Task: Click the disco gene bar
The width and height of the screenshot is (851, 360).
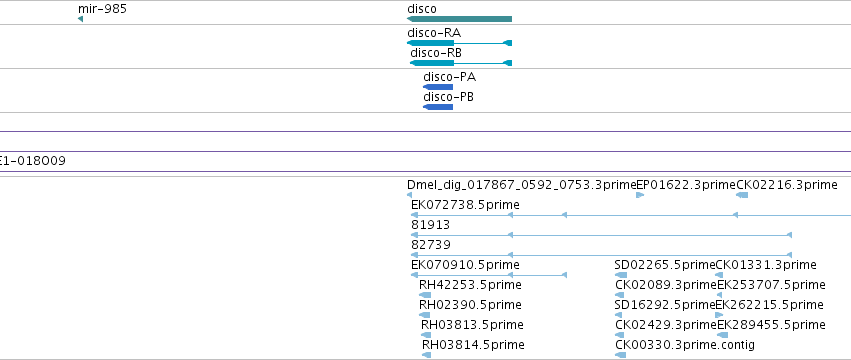Action: [459, 19]
